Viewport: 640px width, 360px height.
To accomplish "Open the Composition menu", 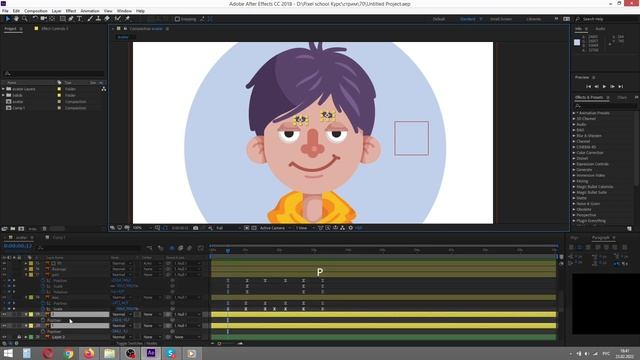I will pos(36,11).
